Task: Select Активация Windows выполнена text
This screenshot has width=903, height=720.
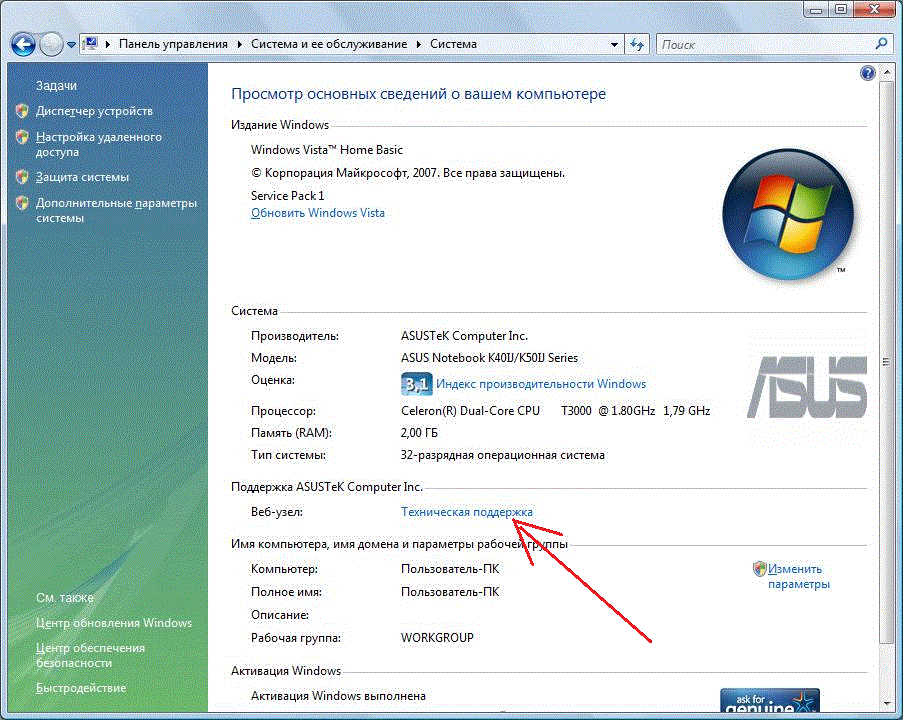Action: [x=338, y=696]
